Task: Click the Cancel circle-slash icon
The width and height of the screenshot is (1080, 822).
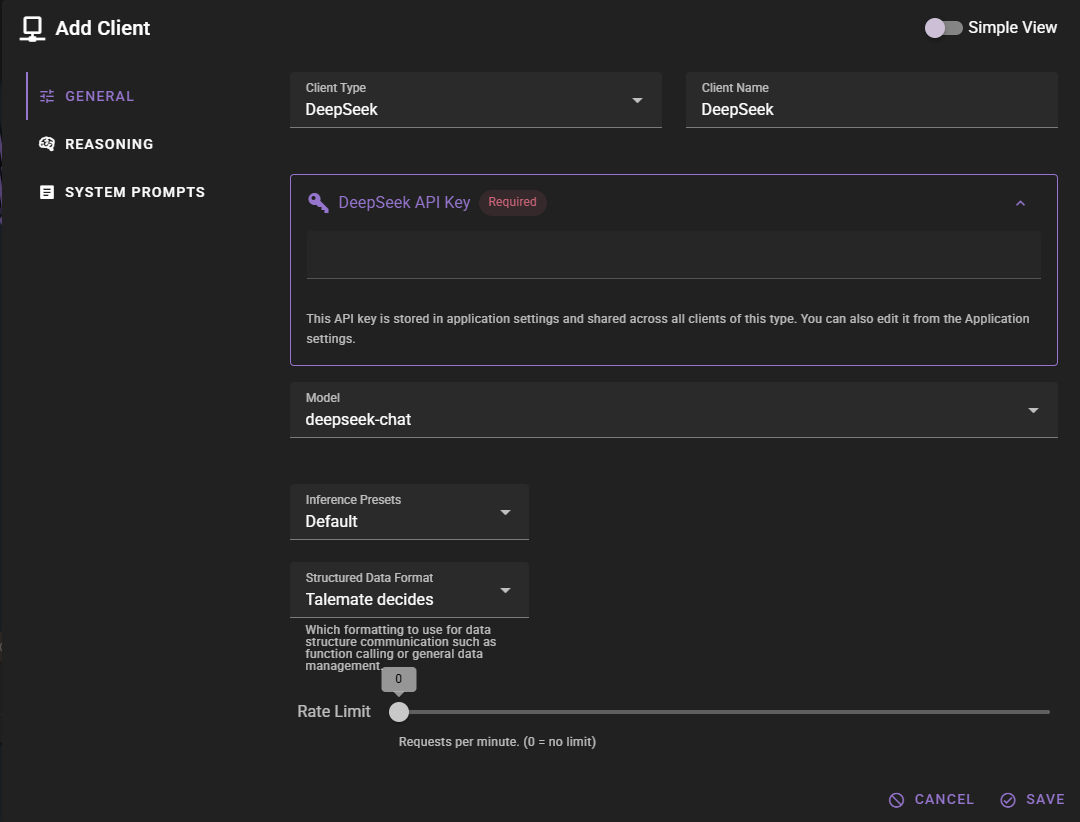Action: click(897, 799)
